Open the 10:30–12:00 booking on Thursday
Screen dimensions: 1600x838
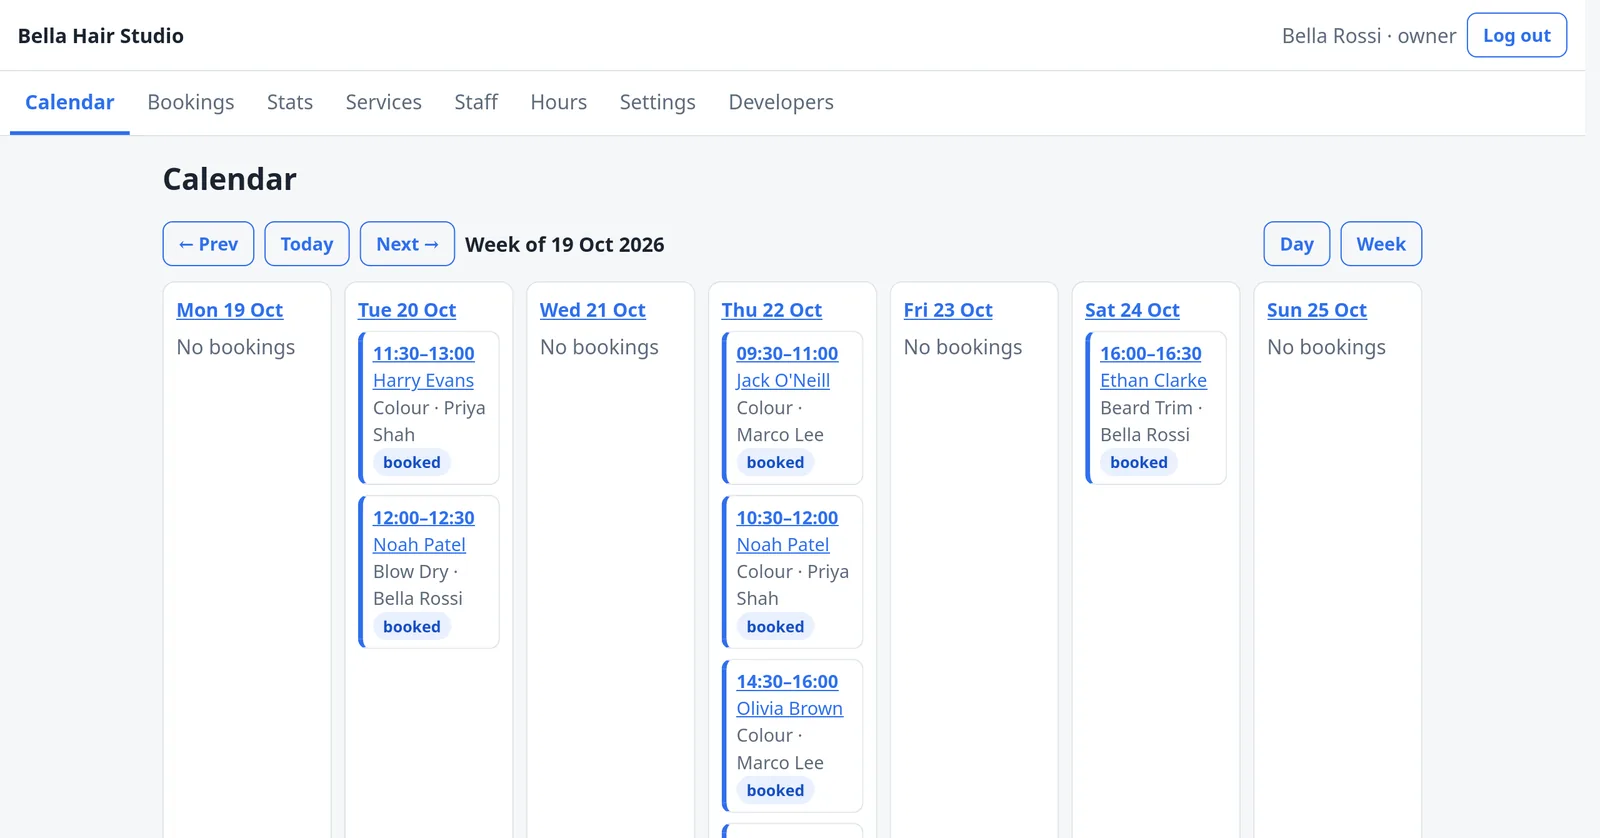(x=787, y=518)
